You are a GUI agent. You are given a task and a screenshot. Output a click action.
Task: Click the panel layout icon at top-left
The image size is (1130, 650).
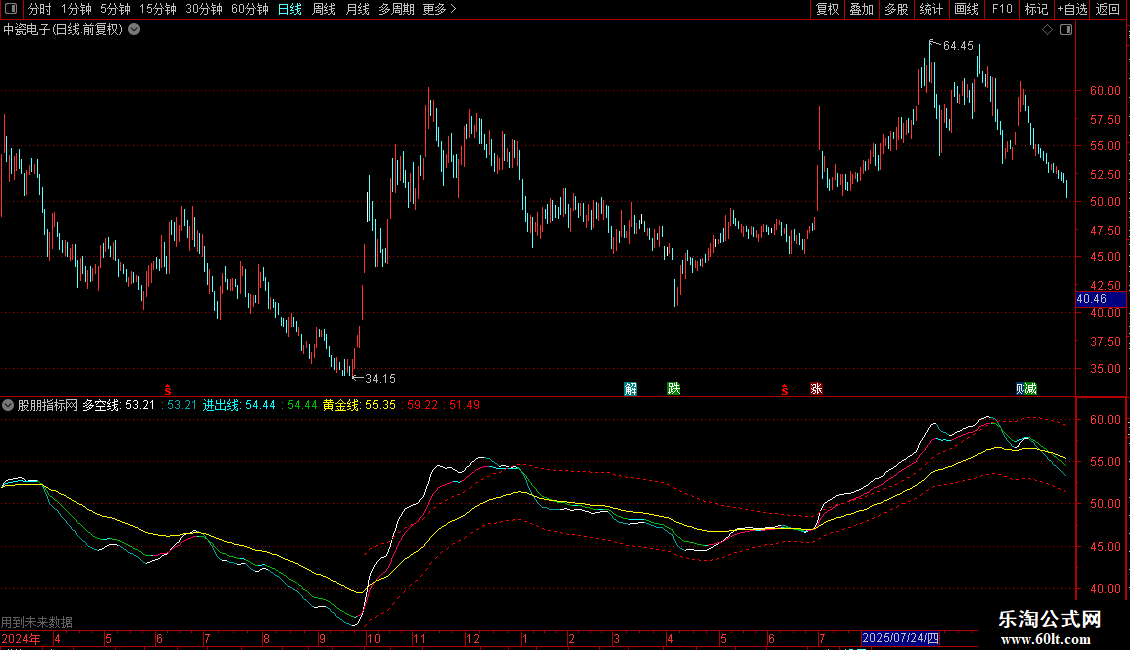click(x=11, y=9)
